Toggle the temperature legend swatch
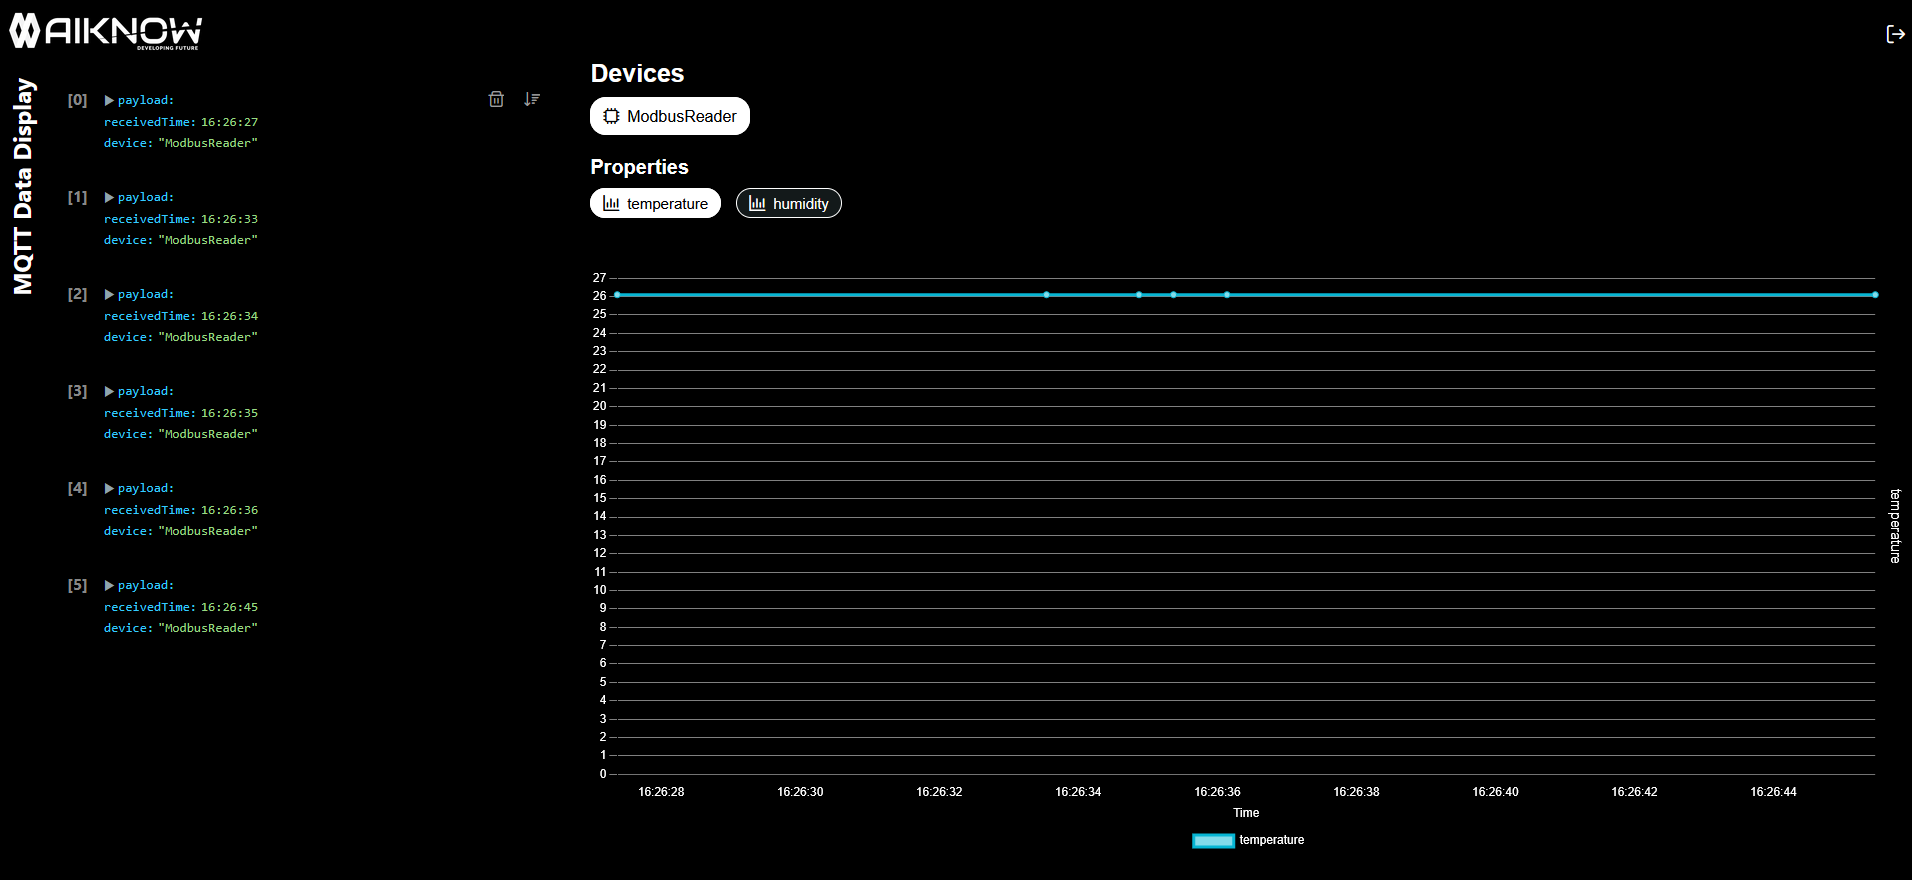 pyautogui.click(x=1213, y=840)
